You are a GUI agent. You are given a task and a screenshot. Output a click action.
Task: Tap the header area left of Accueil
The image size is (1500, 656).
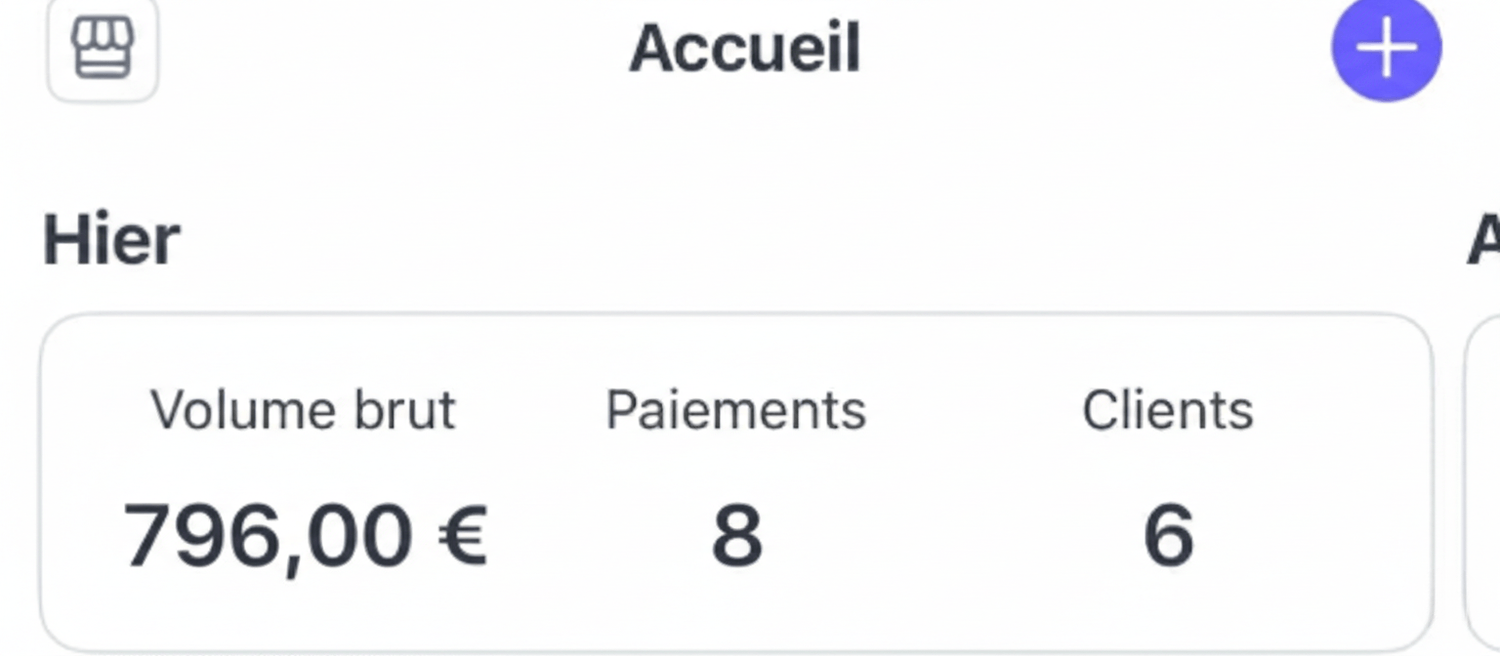pos(390,48)
